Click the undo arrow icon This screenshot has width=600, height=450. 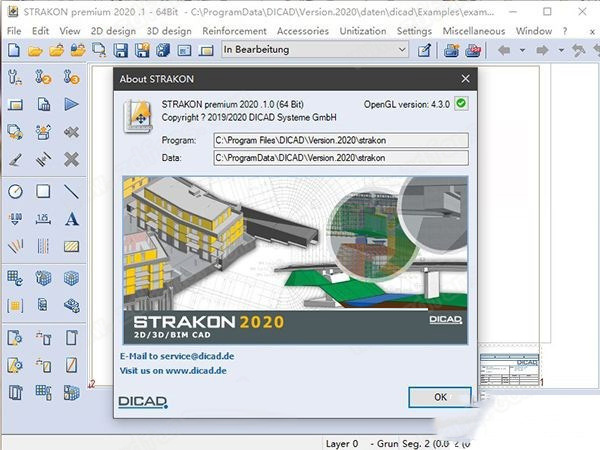[x=578, y=50]
